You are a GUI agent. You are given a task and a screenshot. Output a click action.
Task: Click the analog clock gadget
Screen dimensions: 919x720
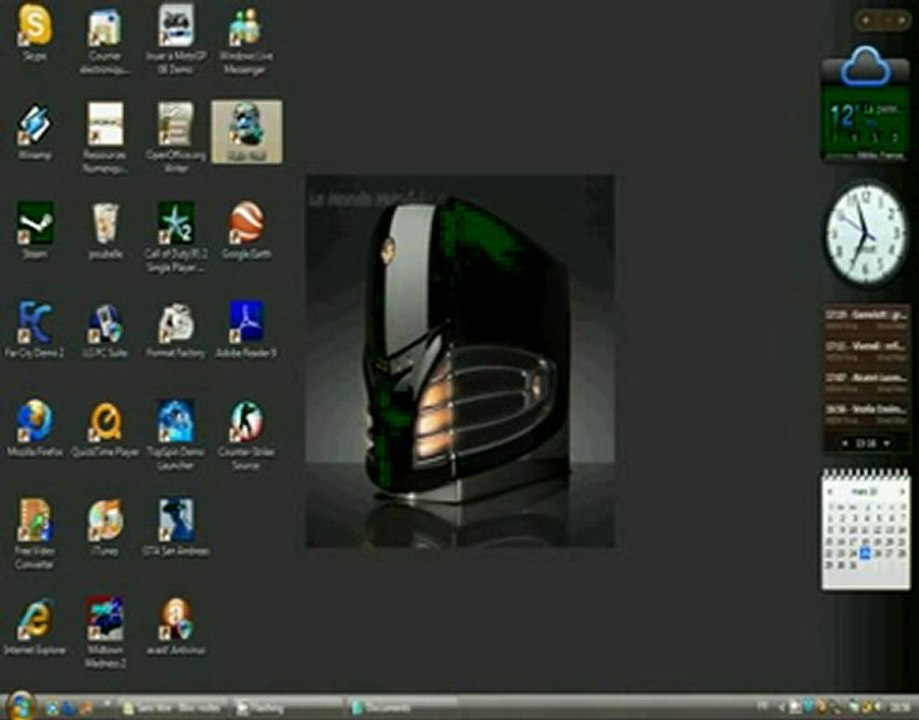click(x=866, y=233)
